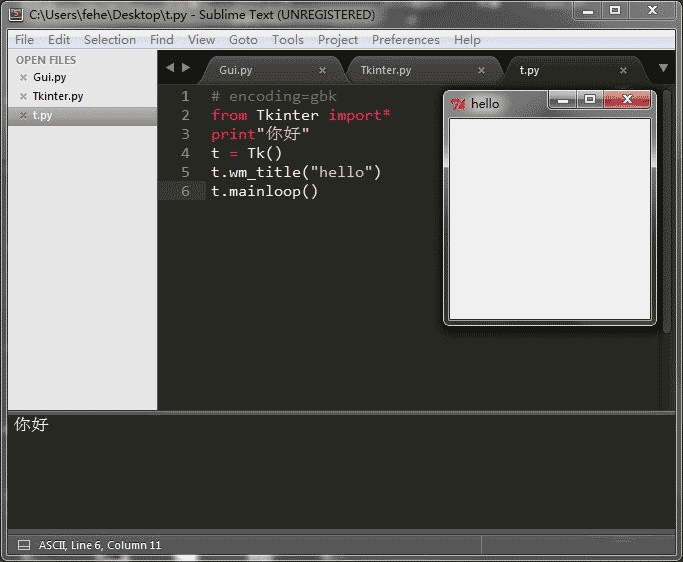This screenshot has width=683, height=562.
Task: Switch to the Tkinter.py tab
Action: (423, 70)
